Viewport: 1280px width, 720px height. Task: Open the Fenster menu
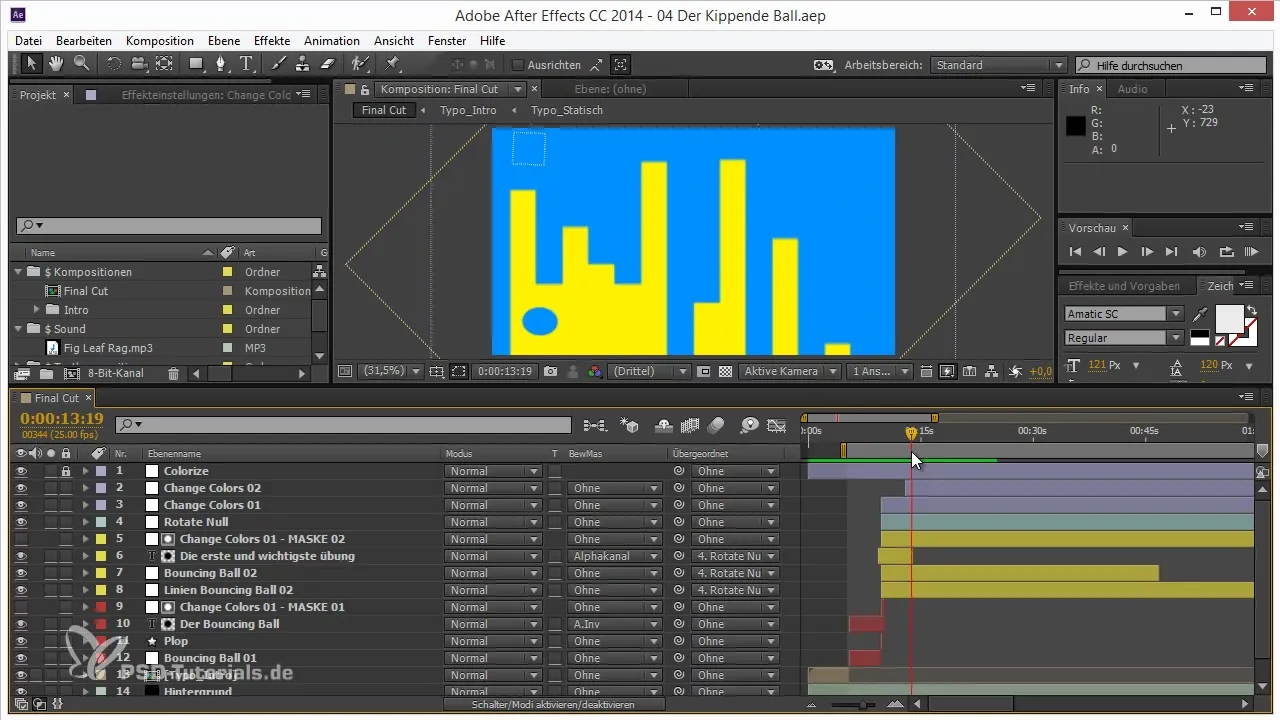(447, 41)
